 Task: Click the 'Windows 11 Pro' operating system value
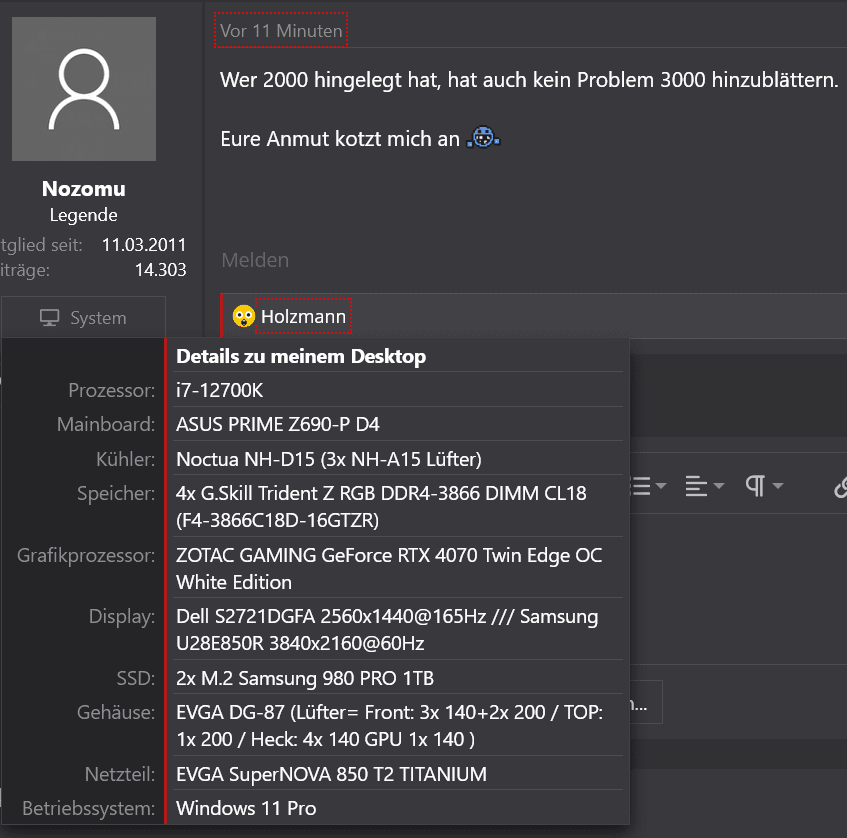point(246,808)
